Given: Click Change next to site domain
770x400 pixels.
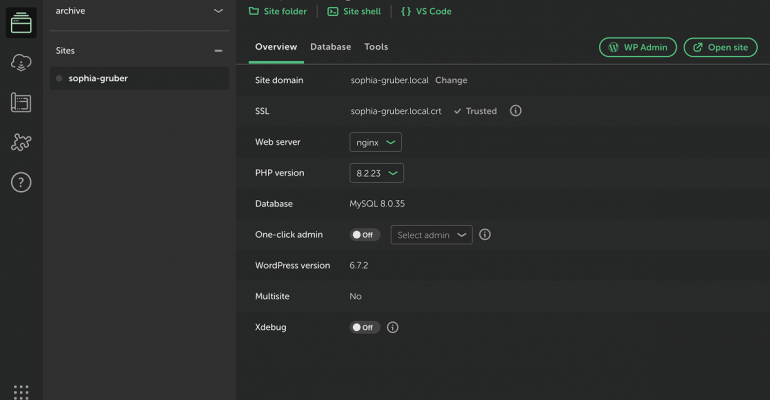Looking at the screenshot, I should pos(451,80).
